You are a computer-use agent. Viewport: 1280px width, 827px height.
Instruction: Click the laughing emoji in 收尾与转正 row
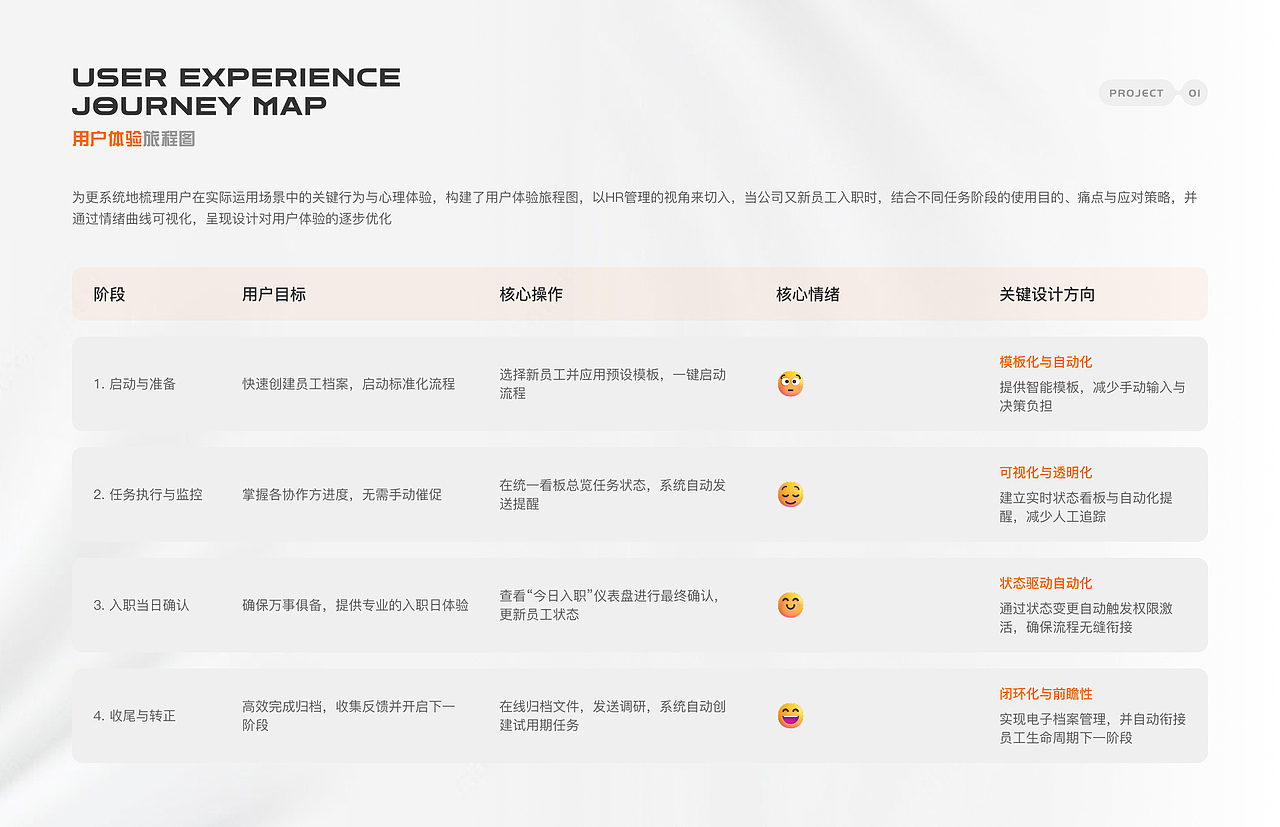[x=790, y=716]
